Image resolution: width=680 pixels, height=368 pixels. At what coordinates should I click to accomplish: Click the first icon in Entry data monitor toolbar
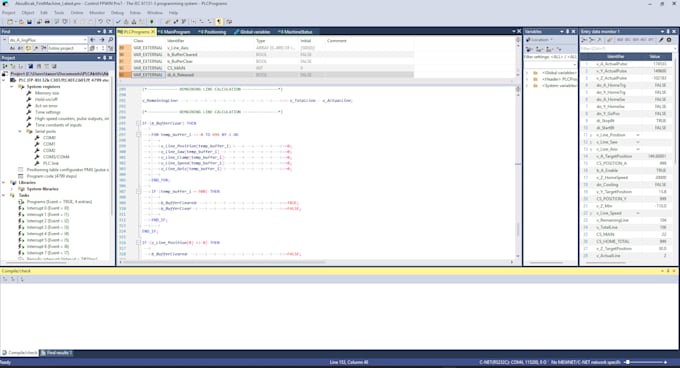(x=585, y=40)
